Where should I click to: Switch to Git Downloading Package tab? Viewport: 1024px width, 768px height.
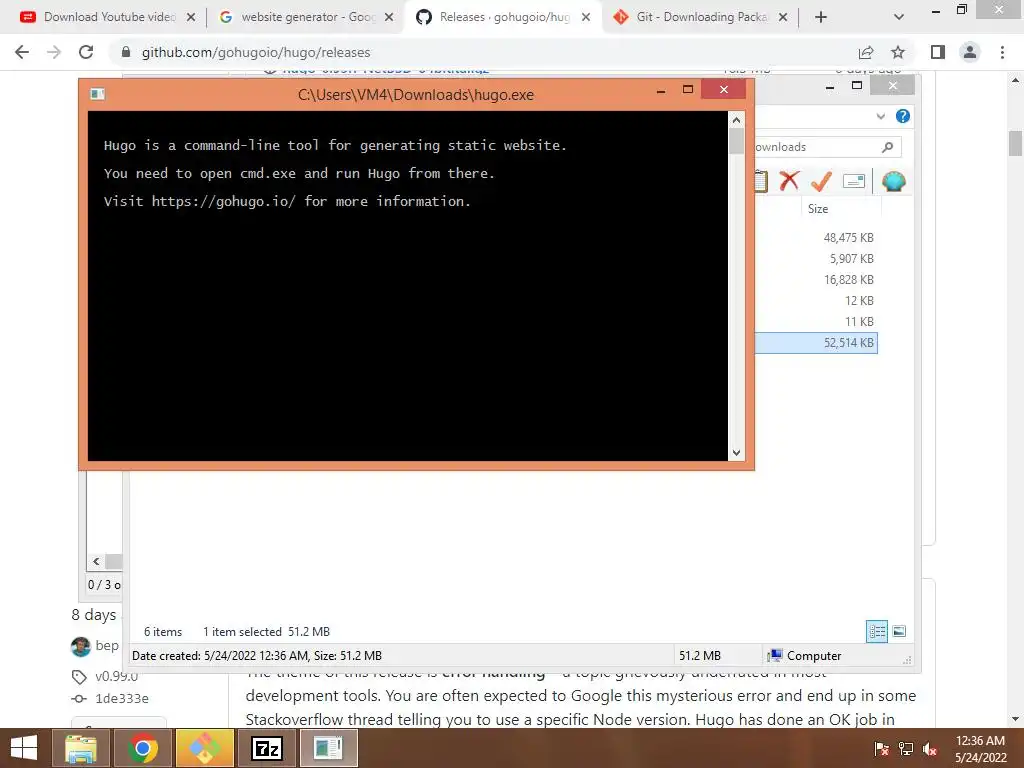(700, 17)
